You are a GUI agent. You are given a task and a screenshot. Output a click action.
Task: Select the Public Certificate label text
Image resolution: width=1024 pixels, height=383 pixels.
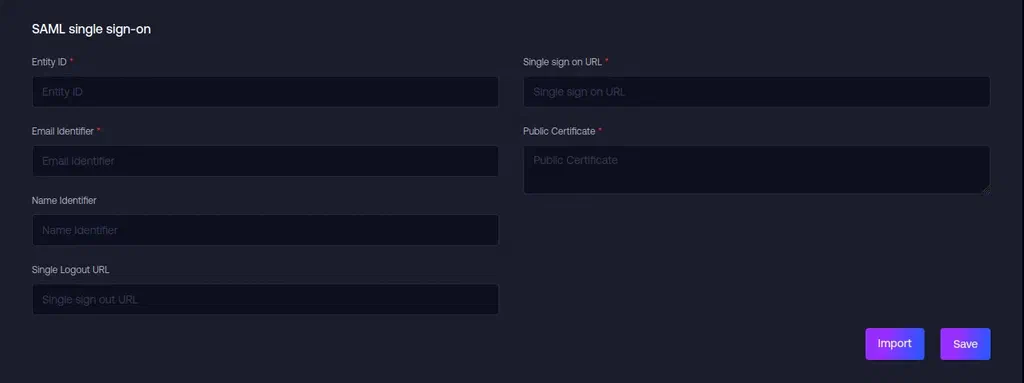click(x=559, y=131)
